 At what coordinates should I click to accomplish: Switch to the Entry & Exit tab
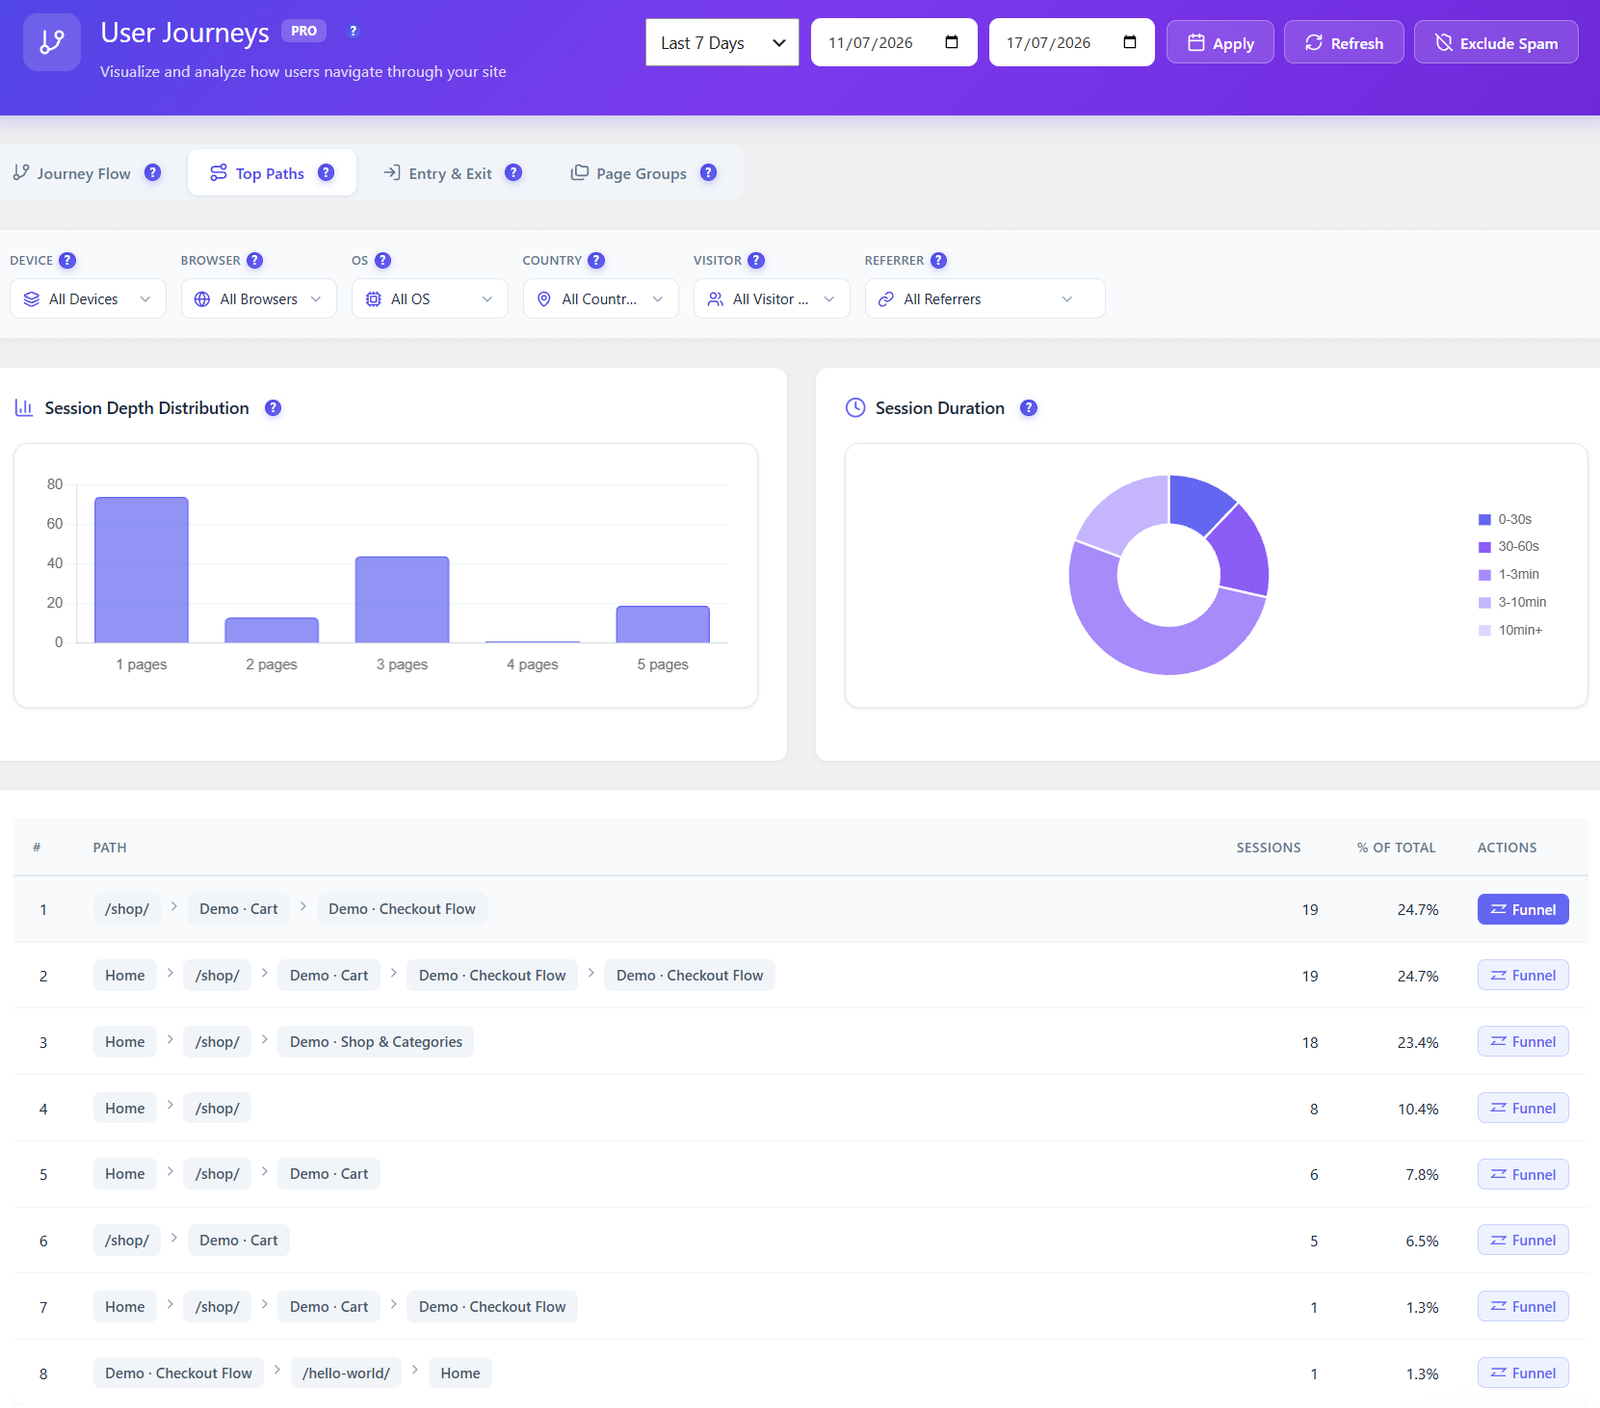[452, 173]
